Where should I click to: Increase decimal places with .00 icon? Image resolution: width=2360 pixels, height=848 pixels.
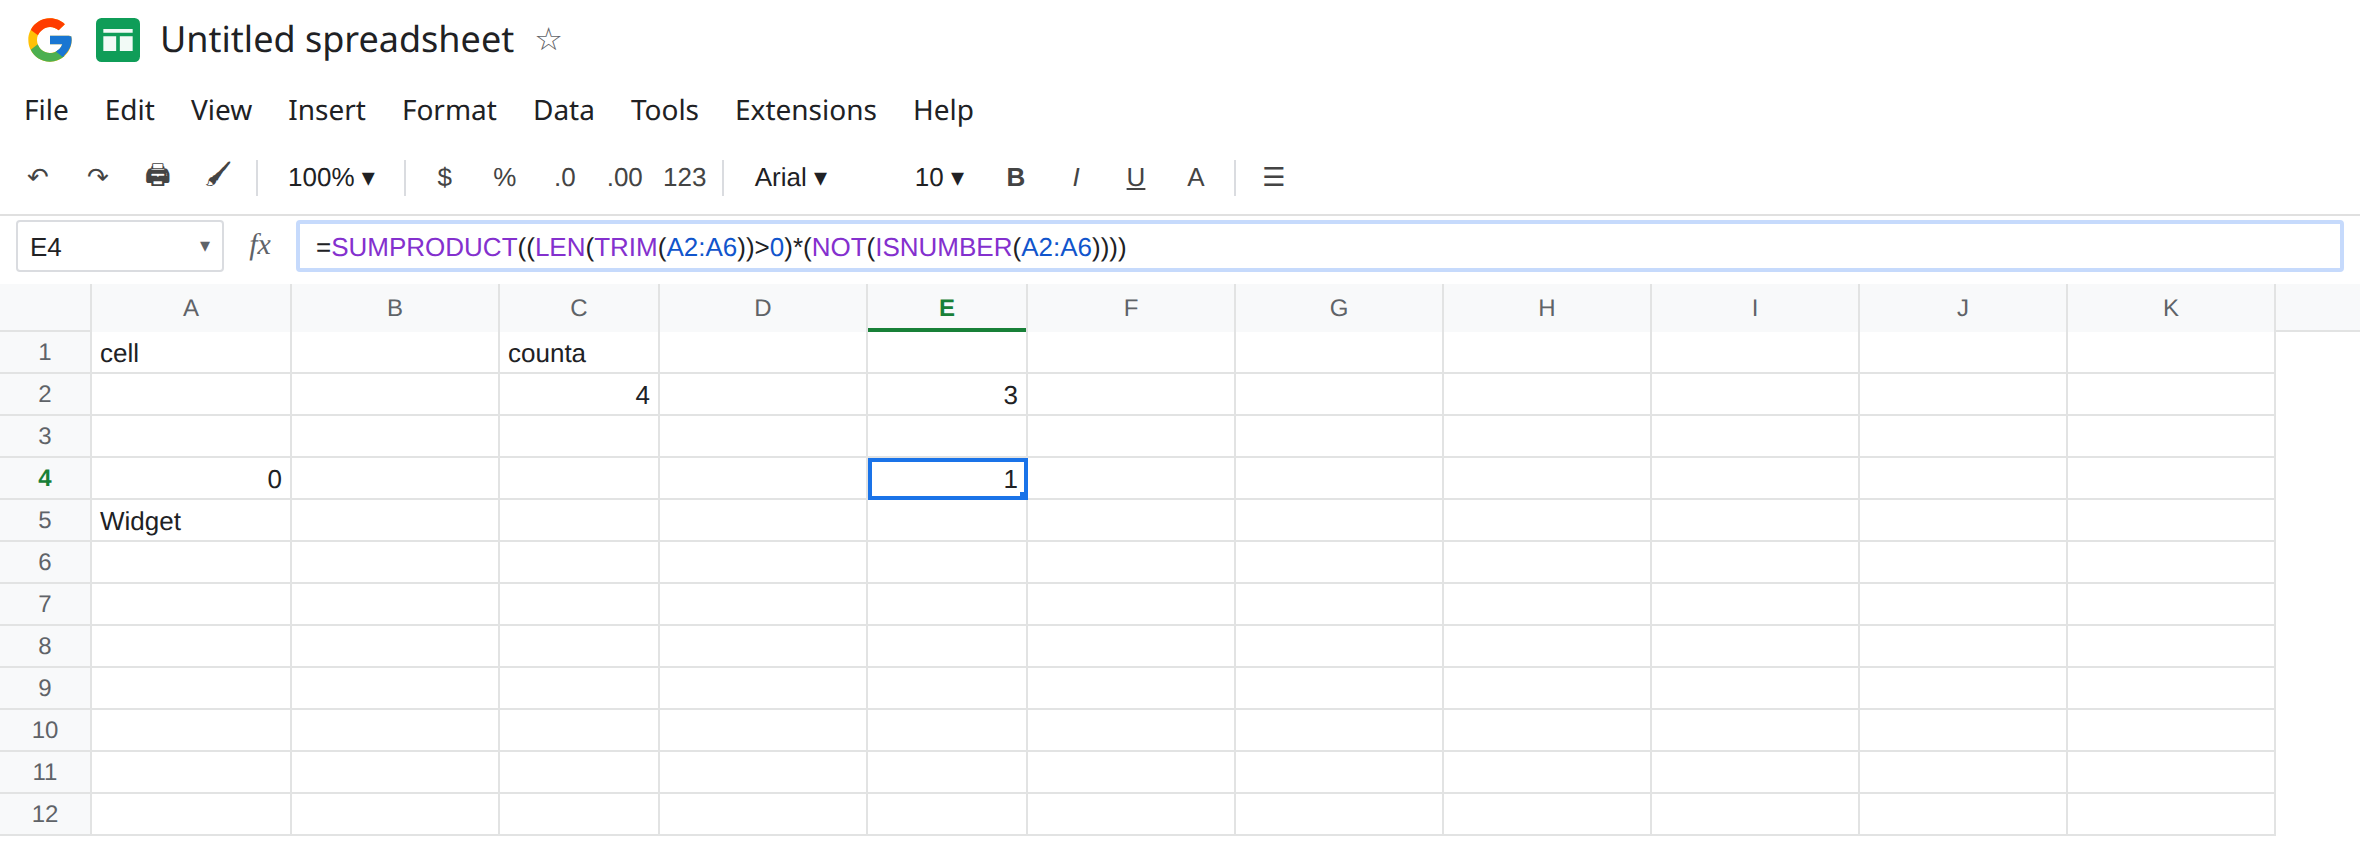pyautogui.click(x=625, y=177)
